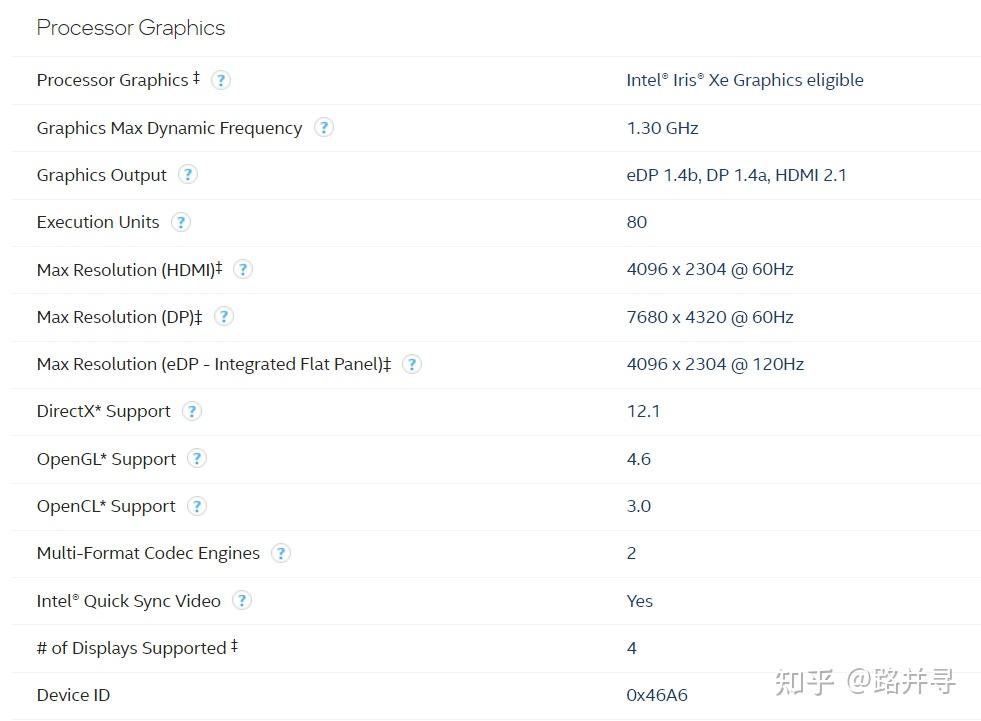Viewport: 981px width, 721px height.
Task: Click the eDP 1.4b, DP 1.4a, HDMI 2.1 text
Action: [736, 175]
